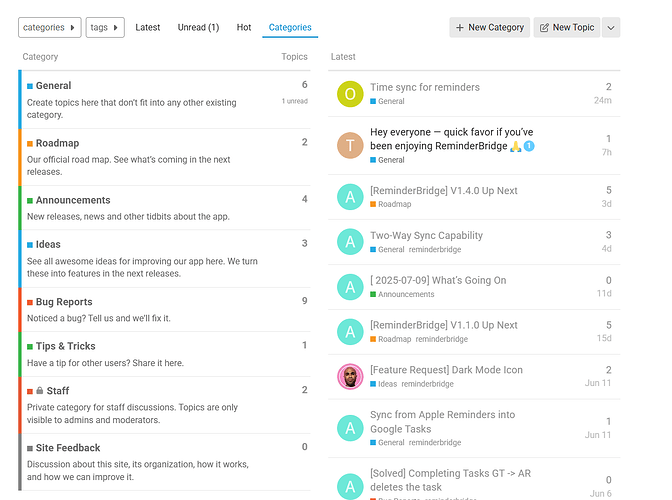Open the Ideas category
This screenshot has width=672, height=500.
(48, 244)
